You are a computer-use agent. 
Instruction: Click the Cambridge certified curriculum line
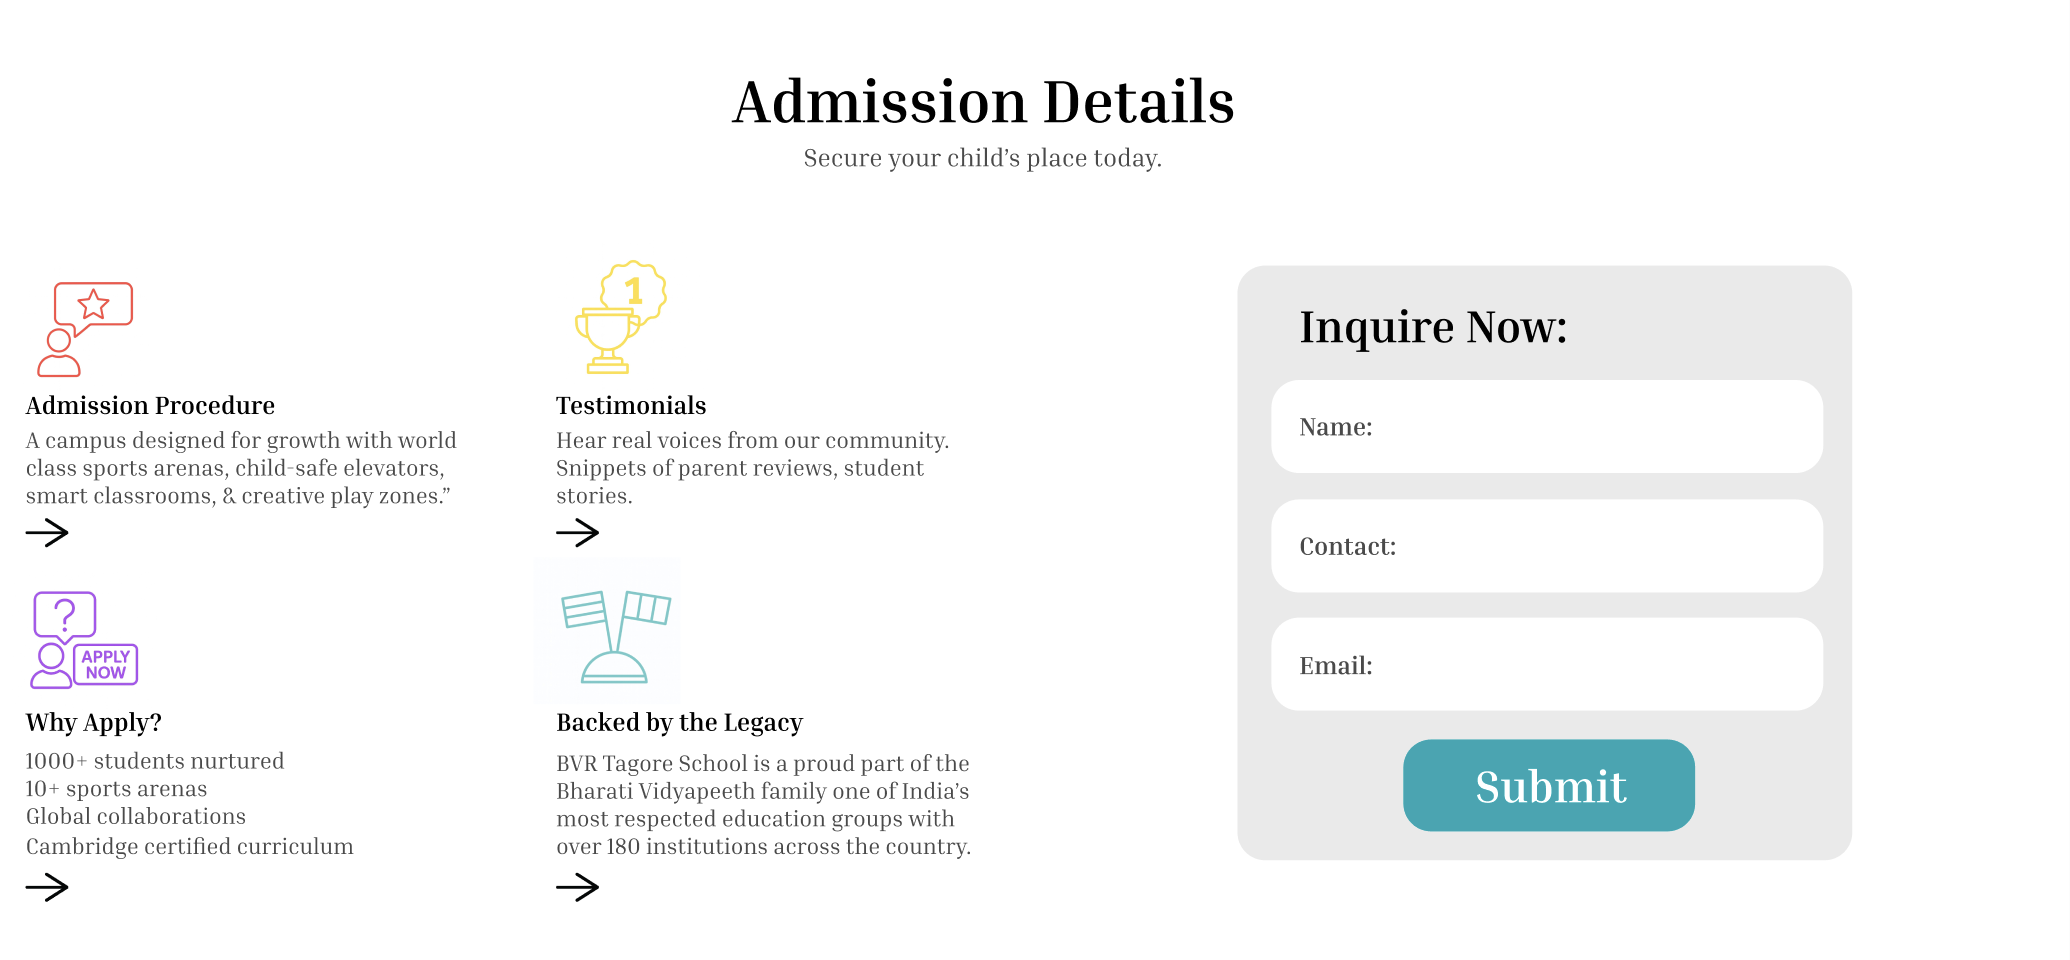(189, 847)
